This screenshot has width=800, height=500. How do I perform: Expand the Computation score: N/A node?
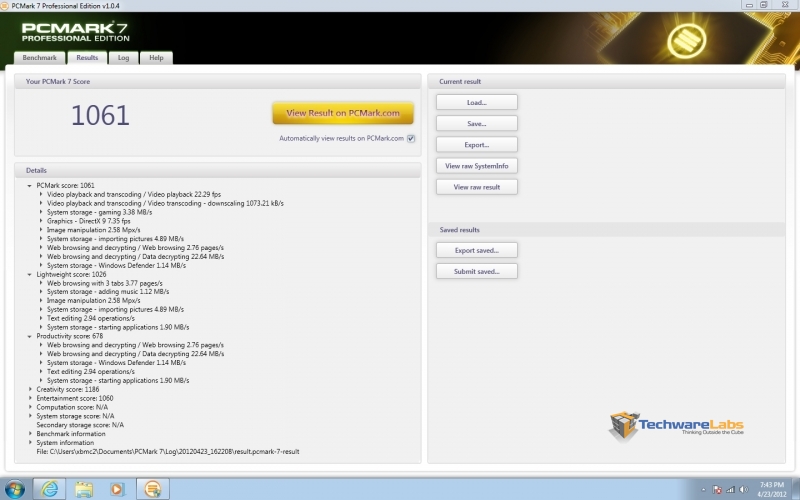click(30, 407)
